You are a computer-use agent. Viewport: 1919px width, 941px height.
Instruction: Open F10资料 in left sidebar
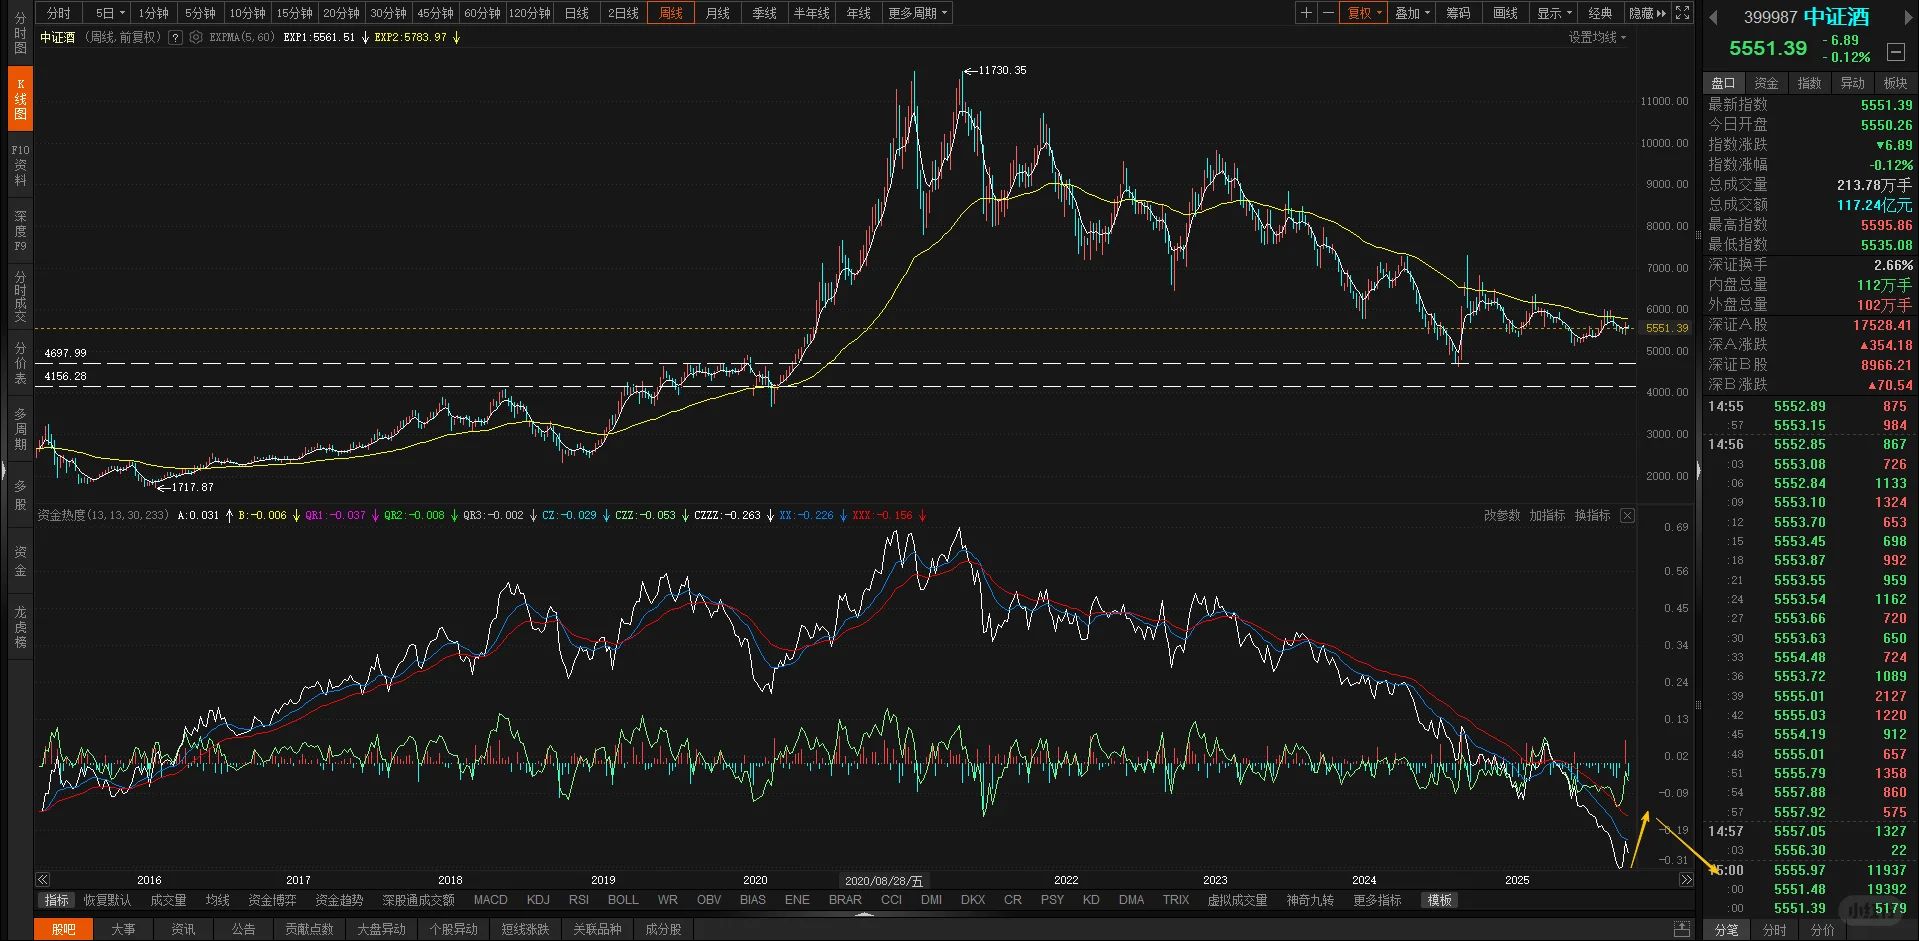click(20, 165)
